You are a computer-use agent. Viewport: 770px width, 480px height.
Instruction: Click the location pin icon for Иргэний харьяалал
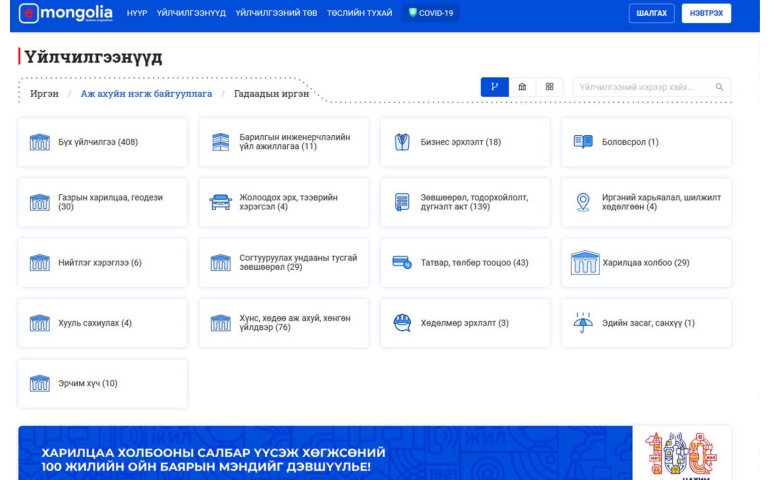click(583, 202)
